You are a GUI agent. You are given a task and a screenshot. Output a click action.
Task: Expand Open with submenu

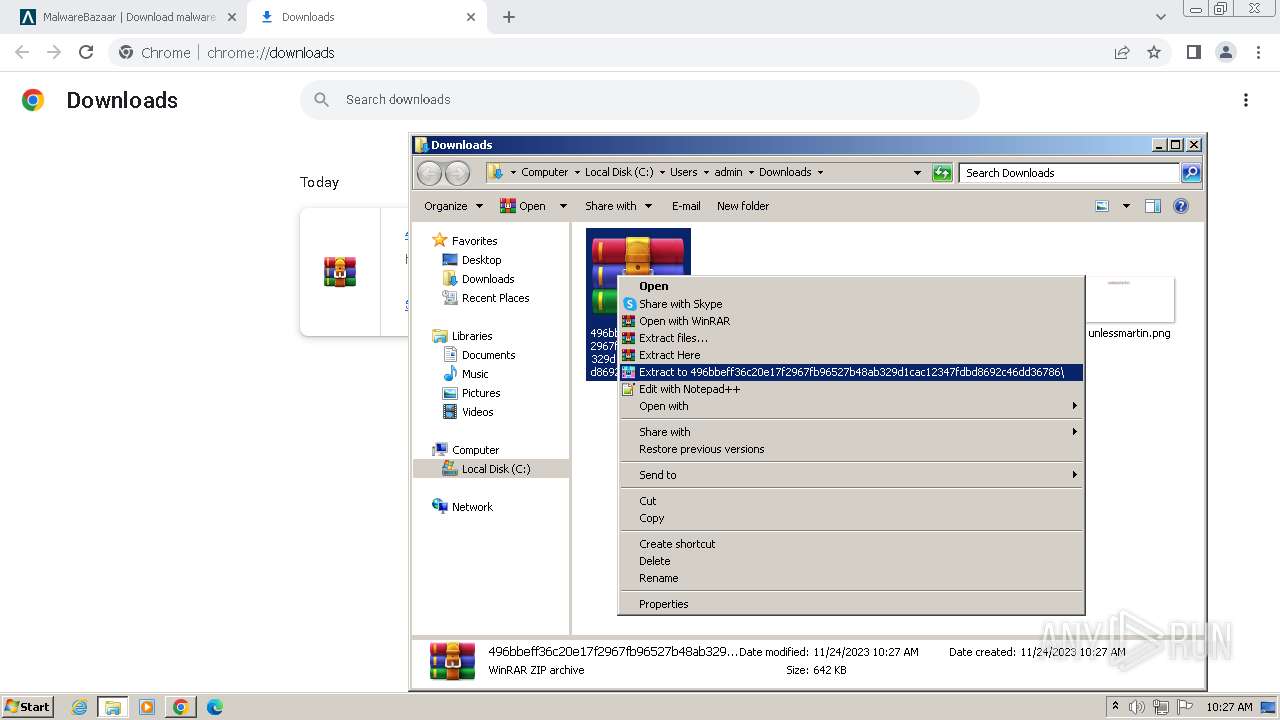coord(851,406)
